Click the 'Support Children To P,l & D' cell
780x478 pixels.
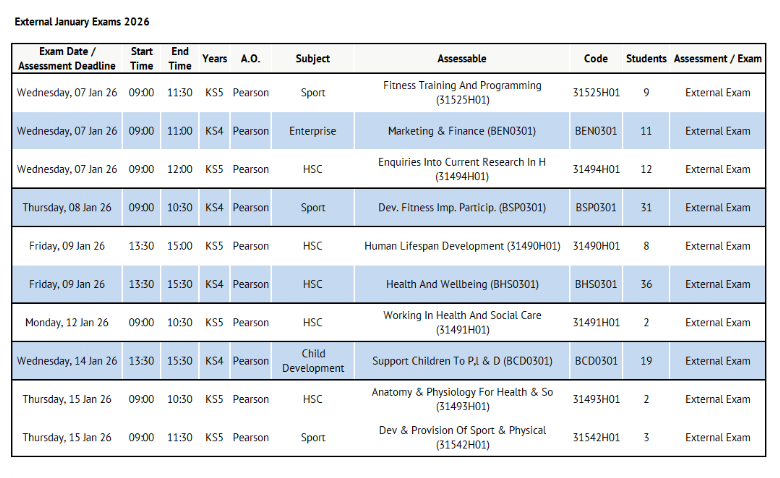462,361
